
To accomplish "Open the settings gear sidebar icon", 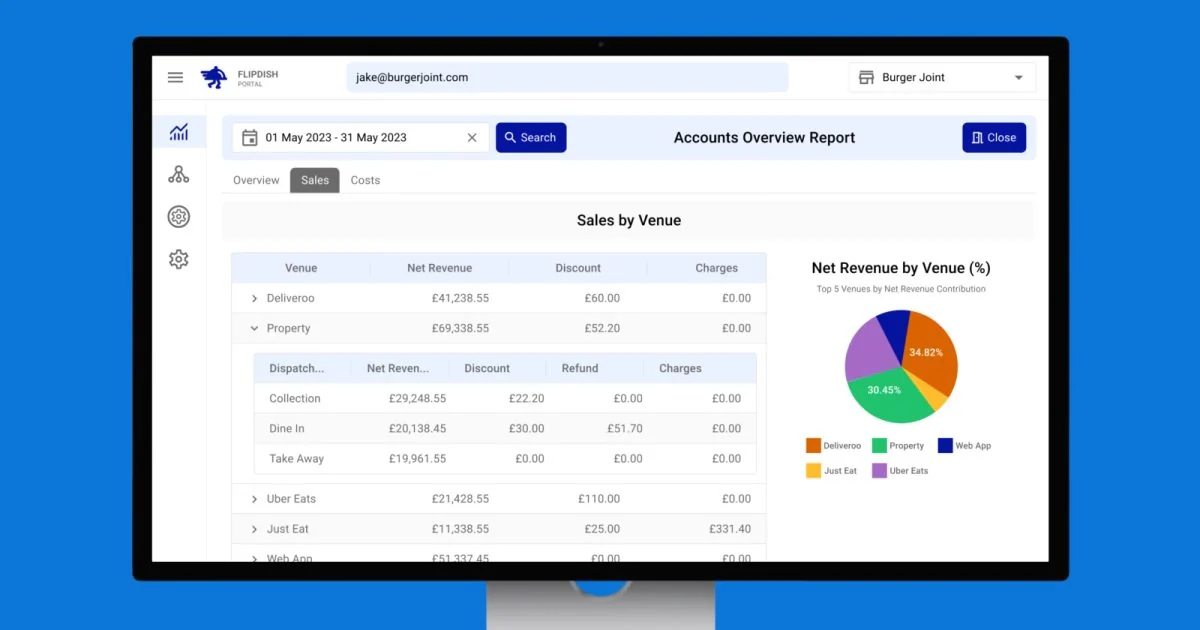I will point(179,260).
